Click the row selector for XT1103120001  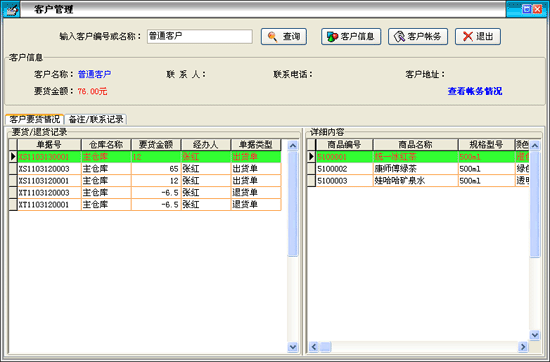(13, 205)
